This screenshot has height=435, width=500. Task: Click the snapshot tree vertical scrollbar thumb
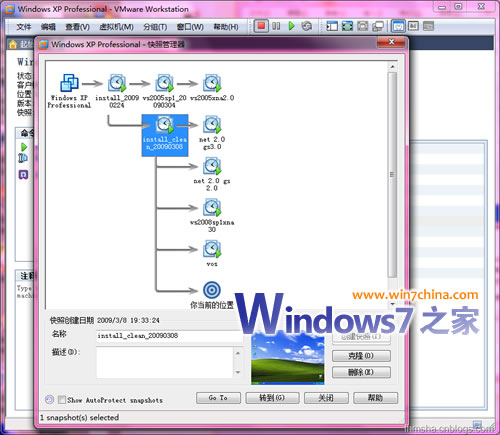[x=392, y=175]
